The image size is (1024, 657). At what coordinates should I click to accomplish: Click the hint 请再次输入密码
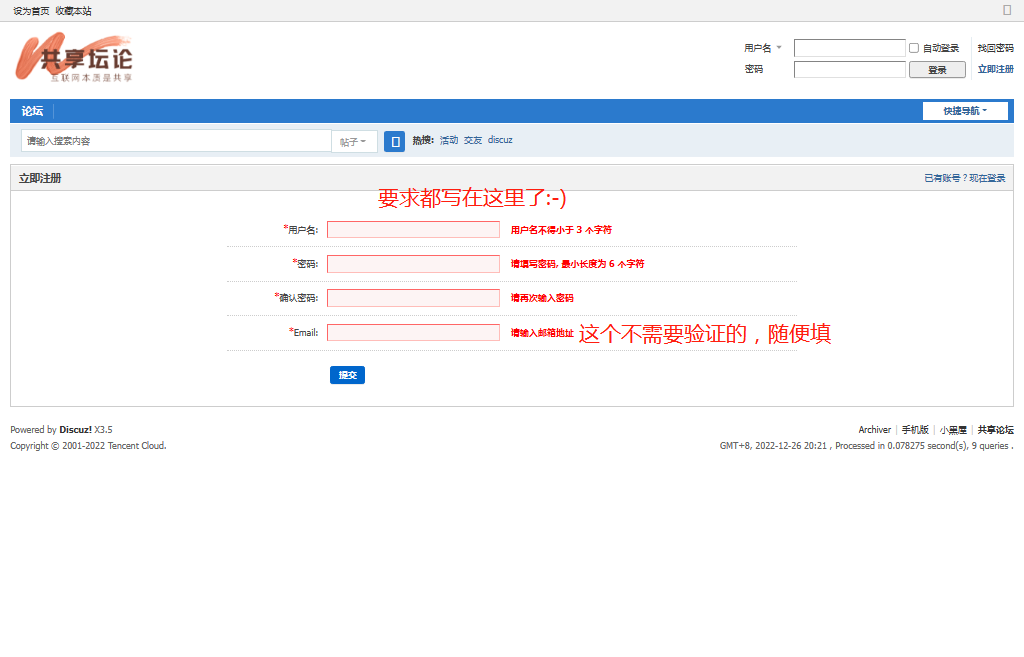542,298
